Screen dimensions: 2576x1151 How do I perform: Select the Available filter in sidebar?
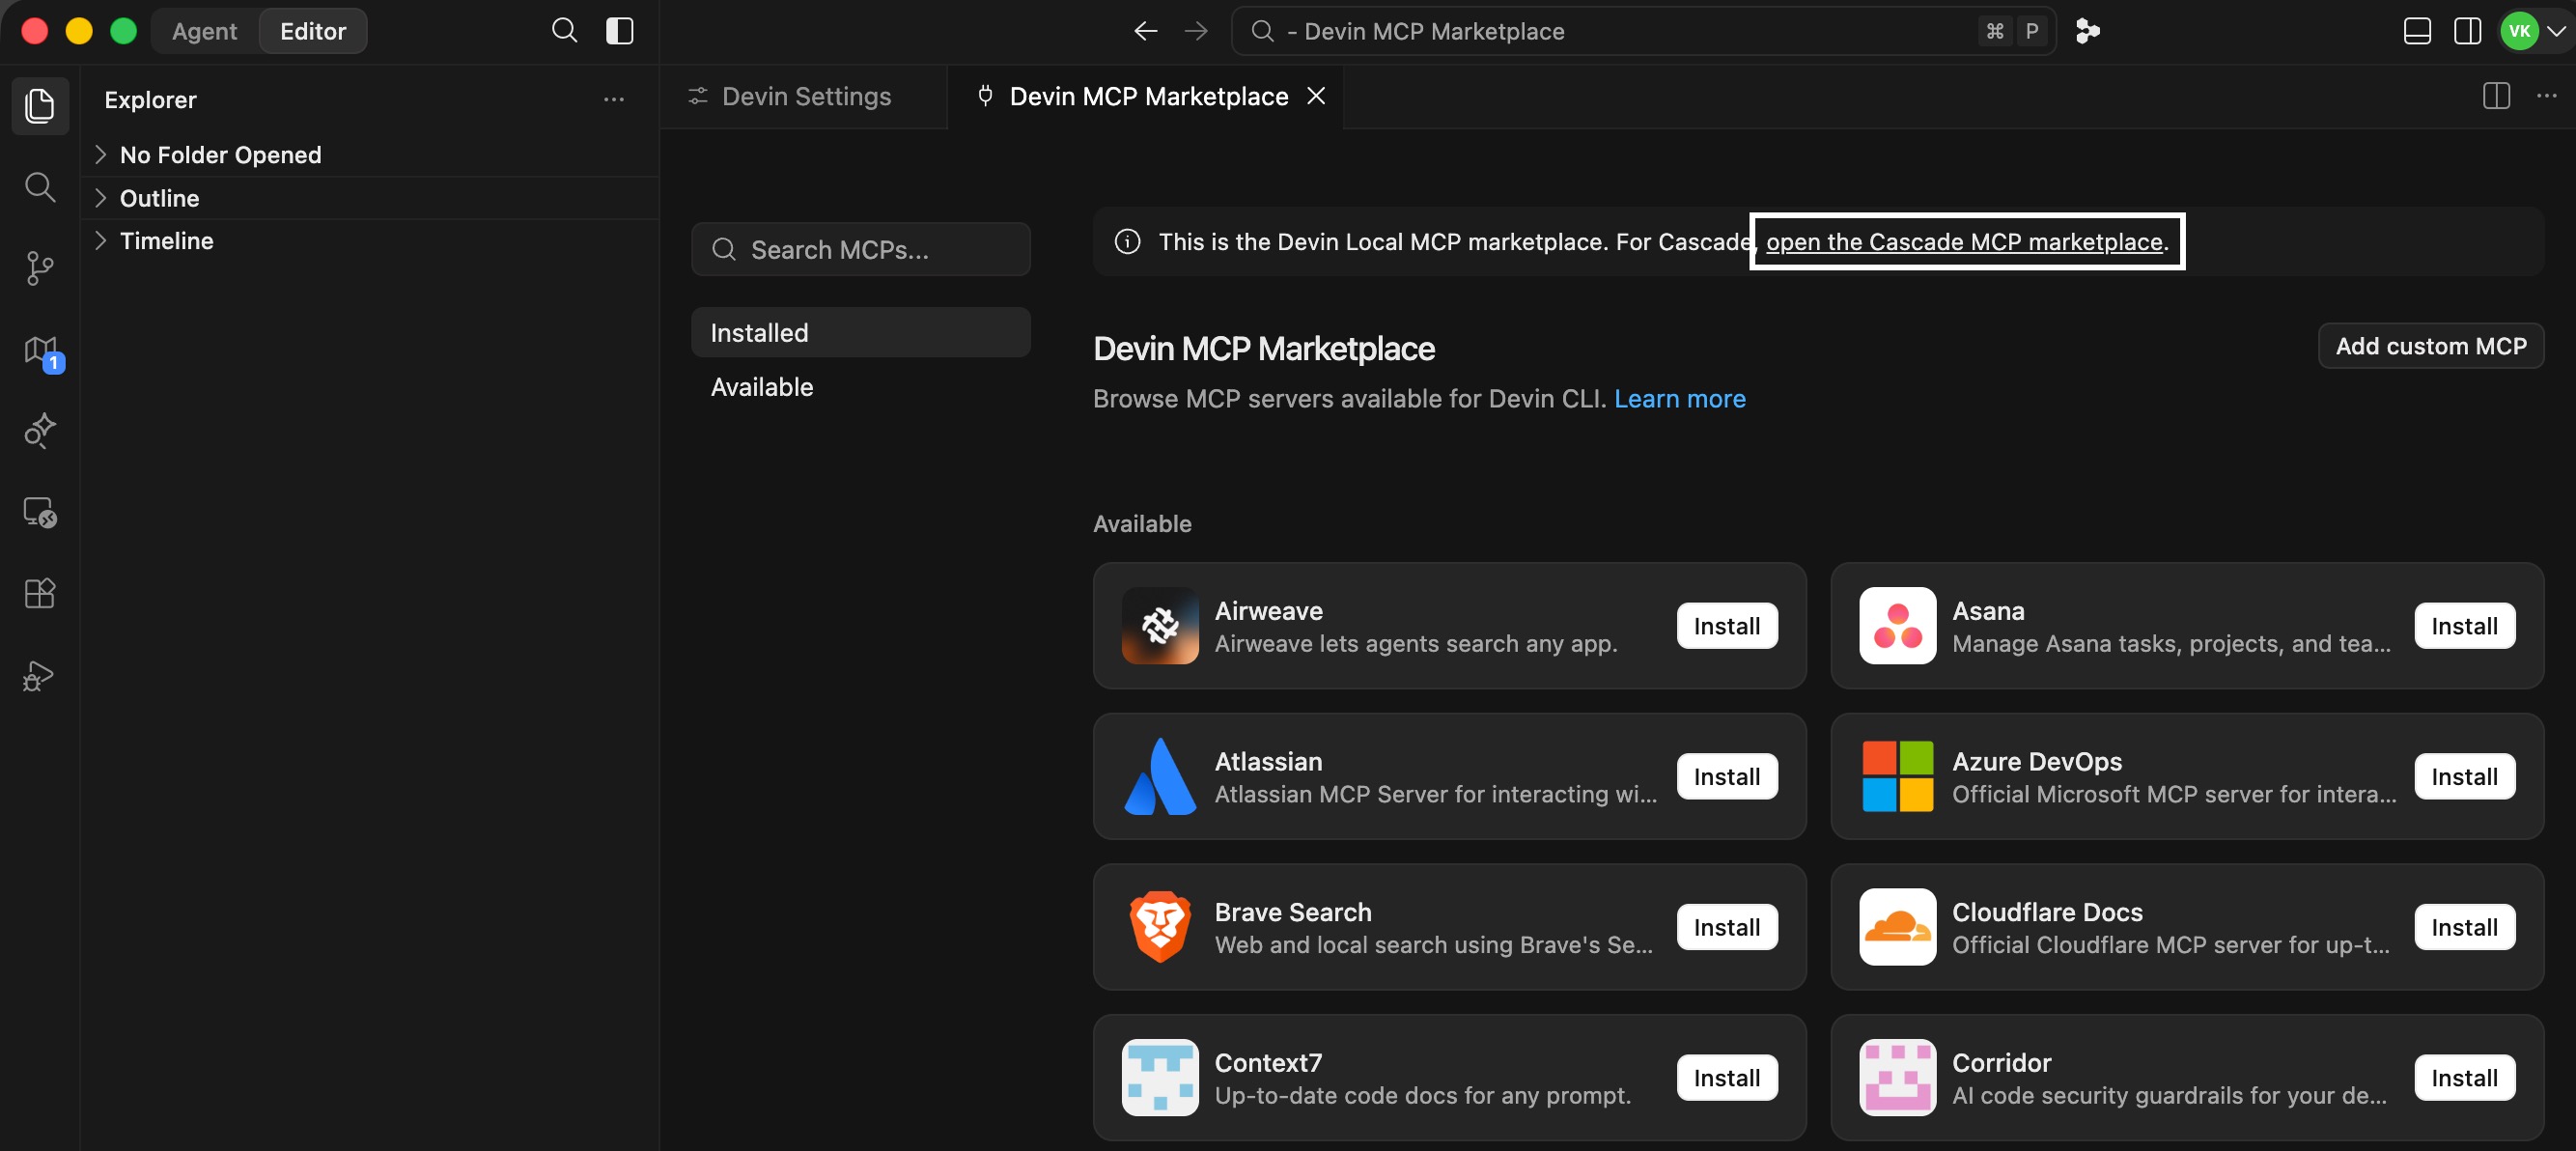point(860,386)
